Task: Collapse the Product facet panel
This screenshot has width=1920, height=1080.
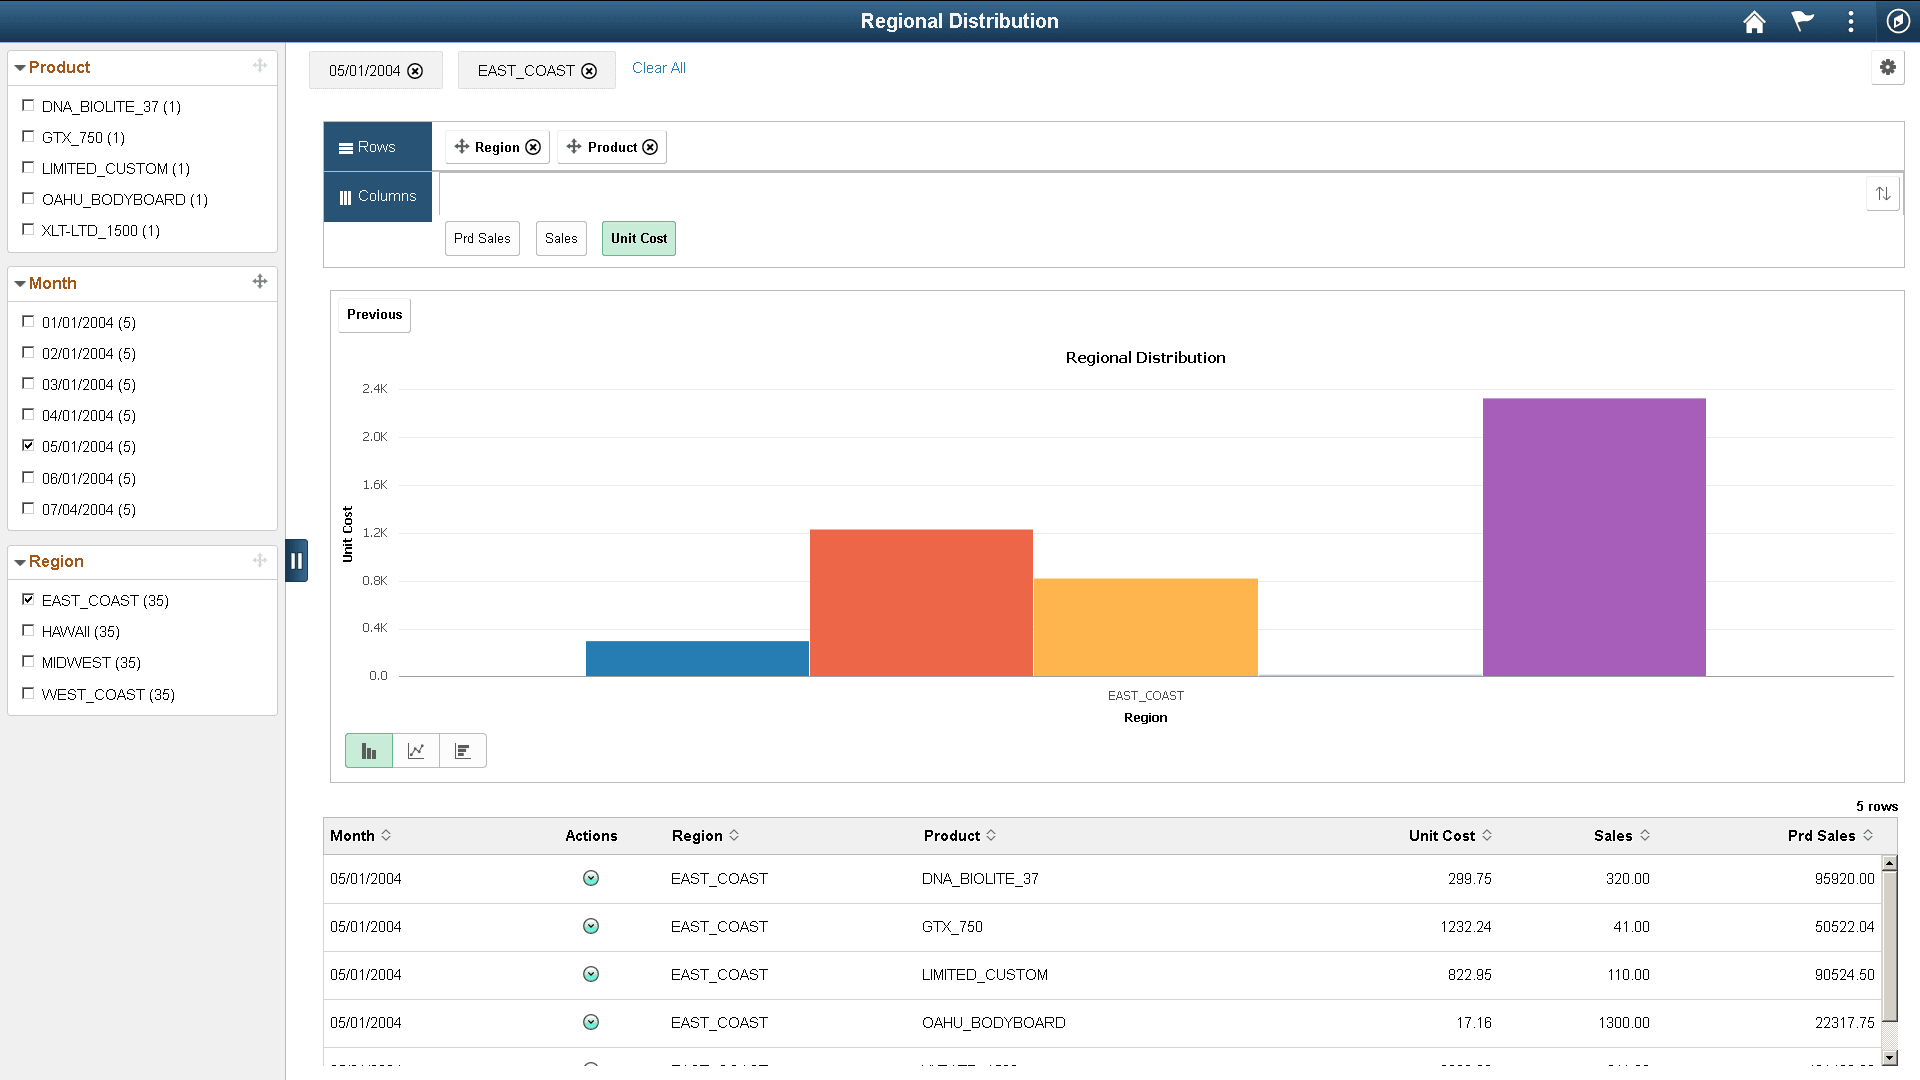Action: point(20,67)
